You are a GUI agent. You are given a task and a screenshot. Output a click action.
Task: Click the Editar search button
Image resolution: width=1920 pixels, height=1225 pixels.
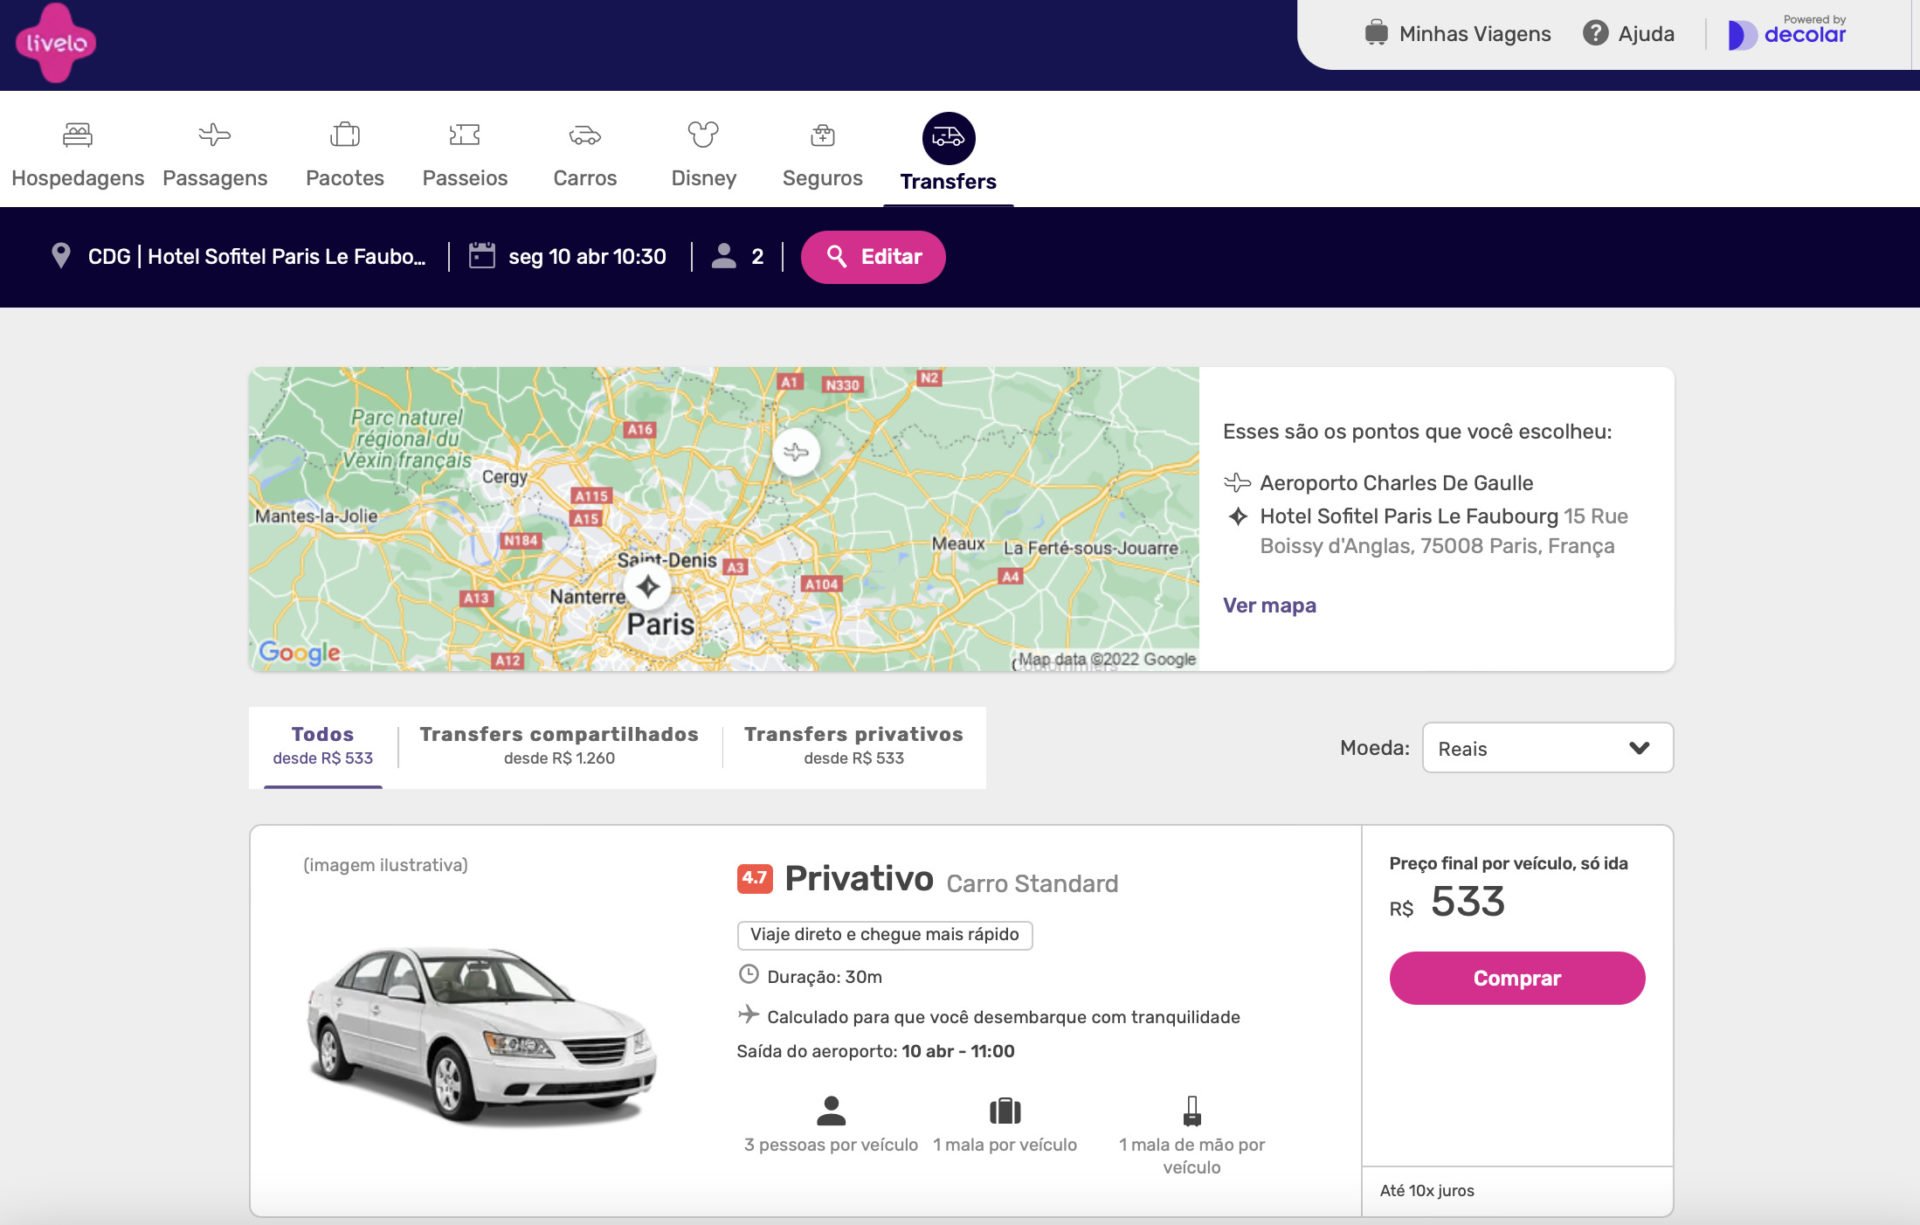pyautogui.click(x=873, y=257)
